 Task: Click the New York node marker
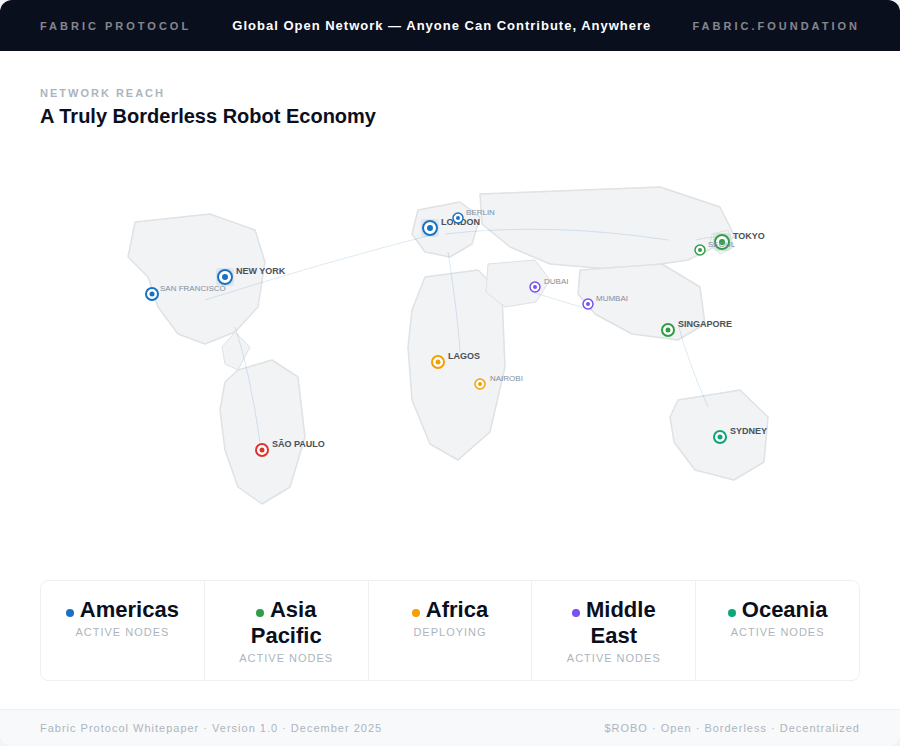(225, 277)
